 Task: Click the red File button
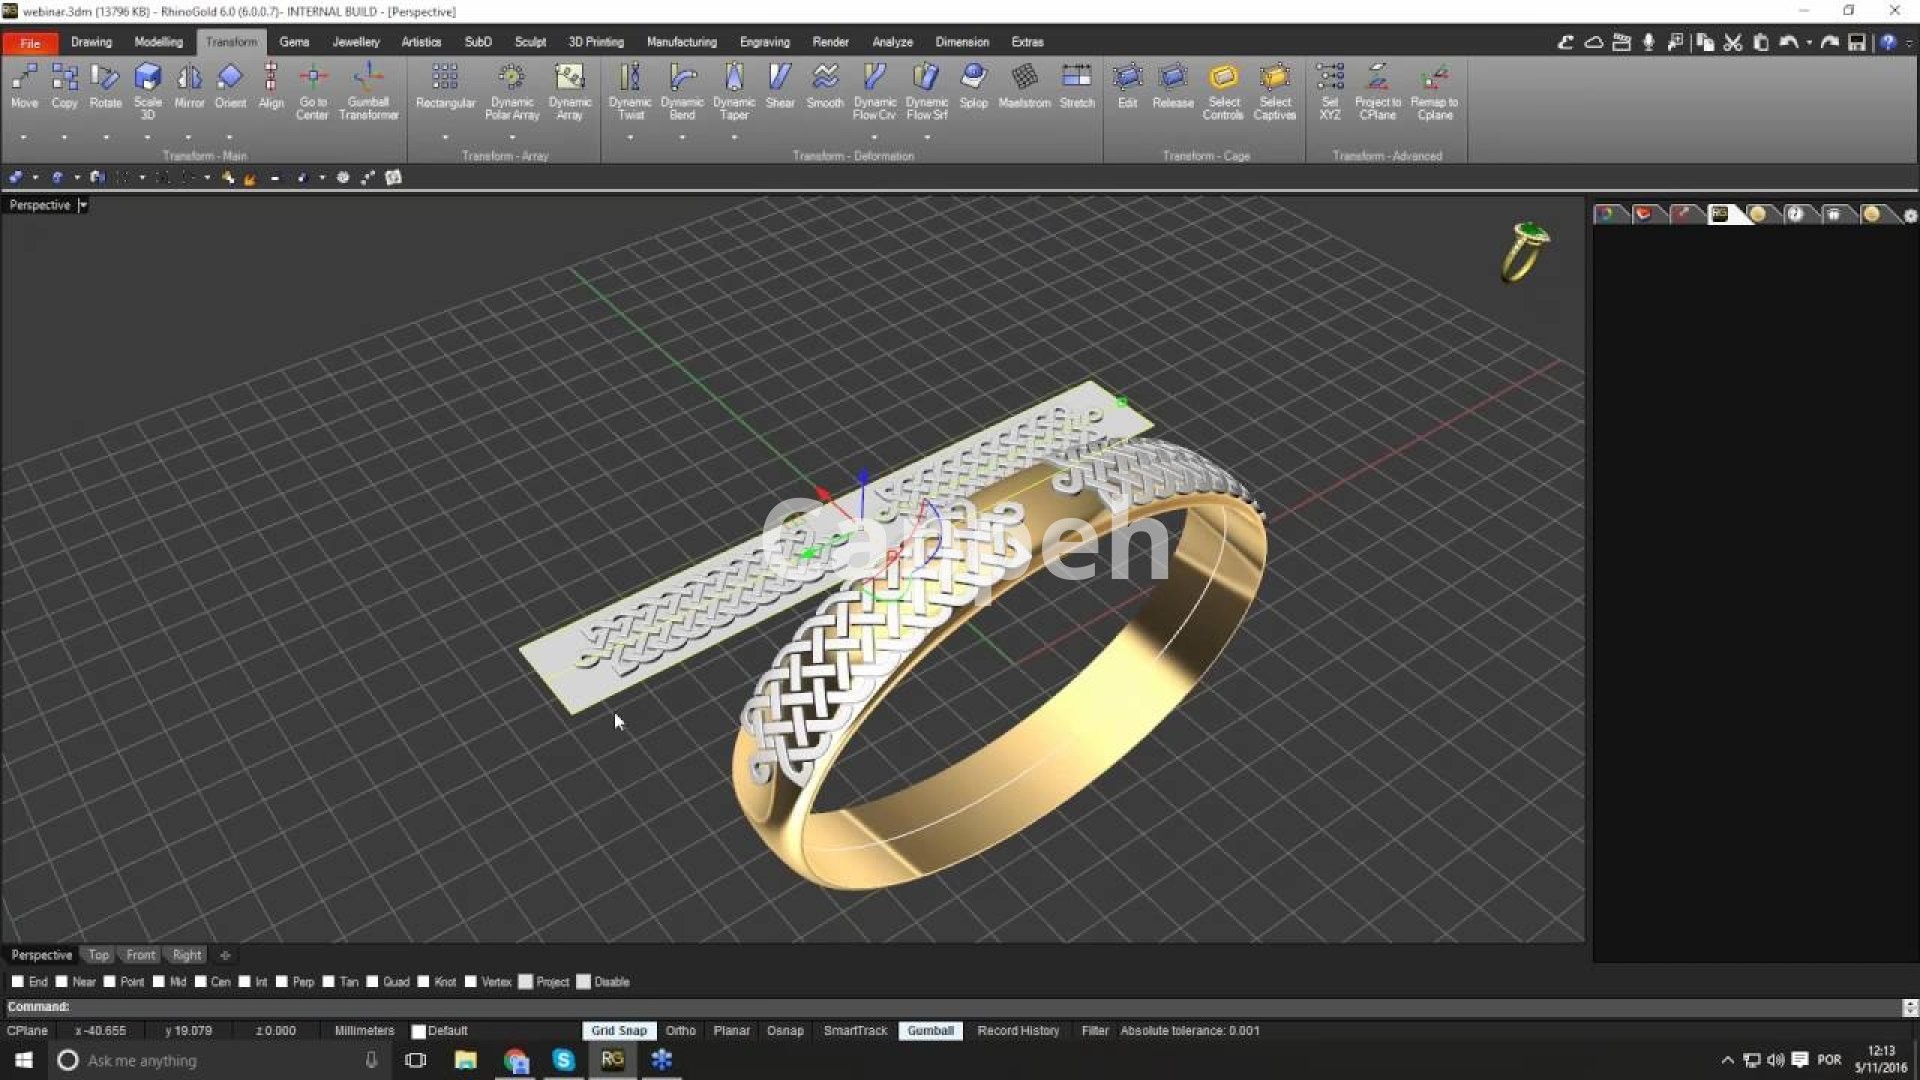[30, 43]
